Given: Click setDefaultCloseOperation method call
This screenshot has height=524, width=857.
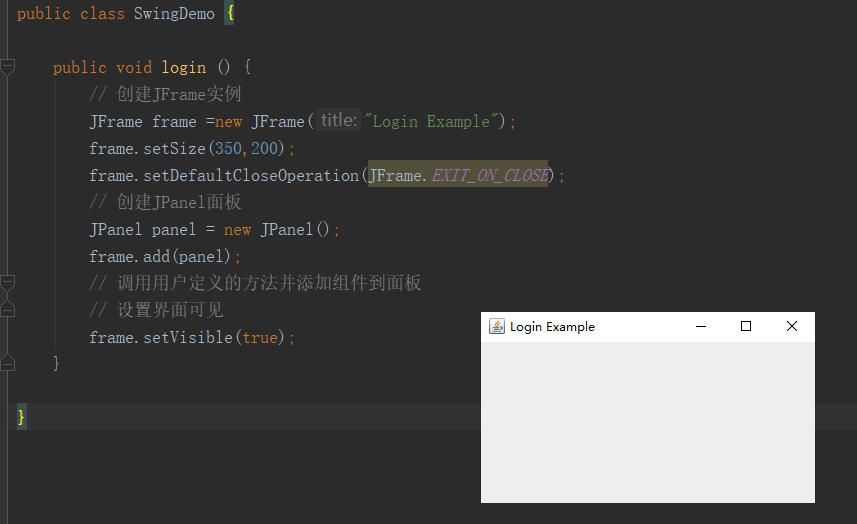Looking at the screenshot, I should (251, 175).
